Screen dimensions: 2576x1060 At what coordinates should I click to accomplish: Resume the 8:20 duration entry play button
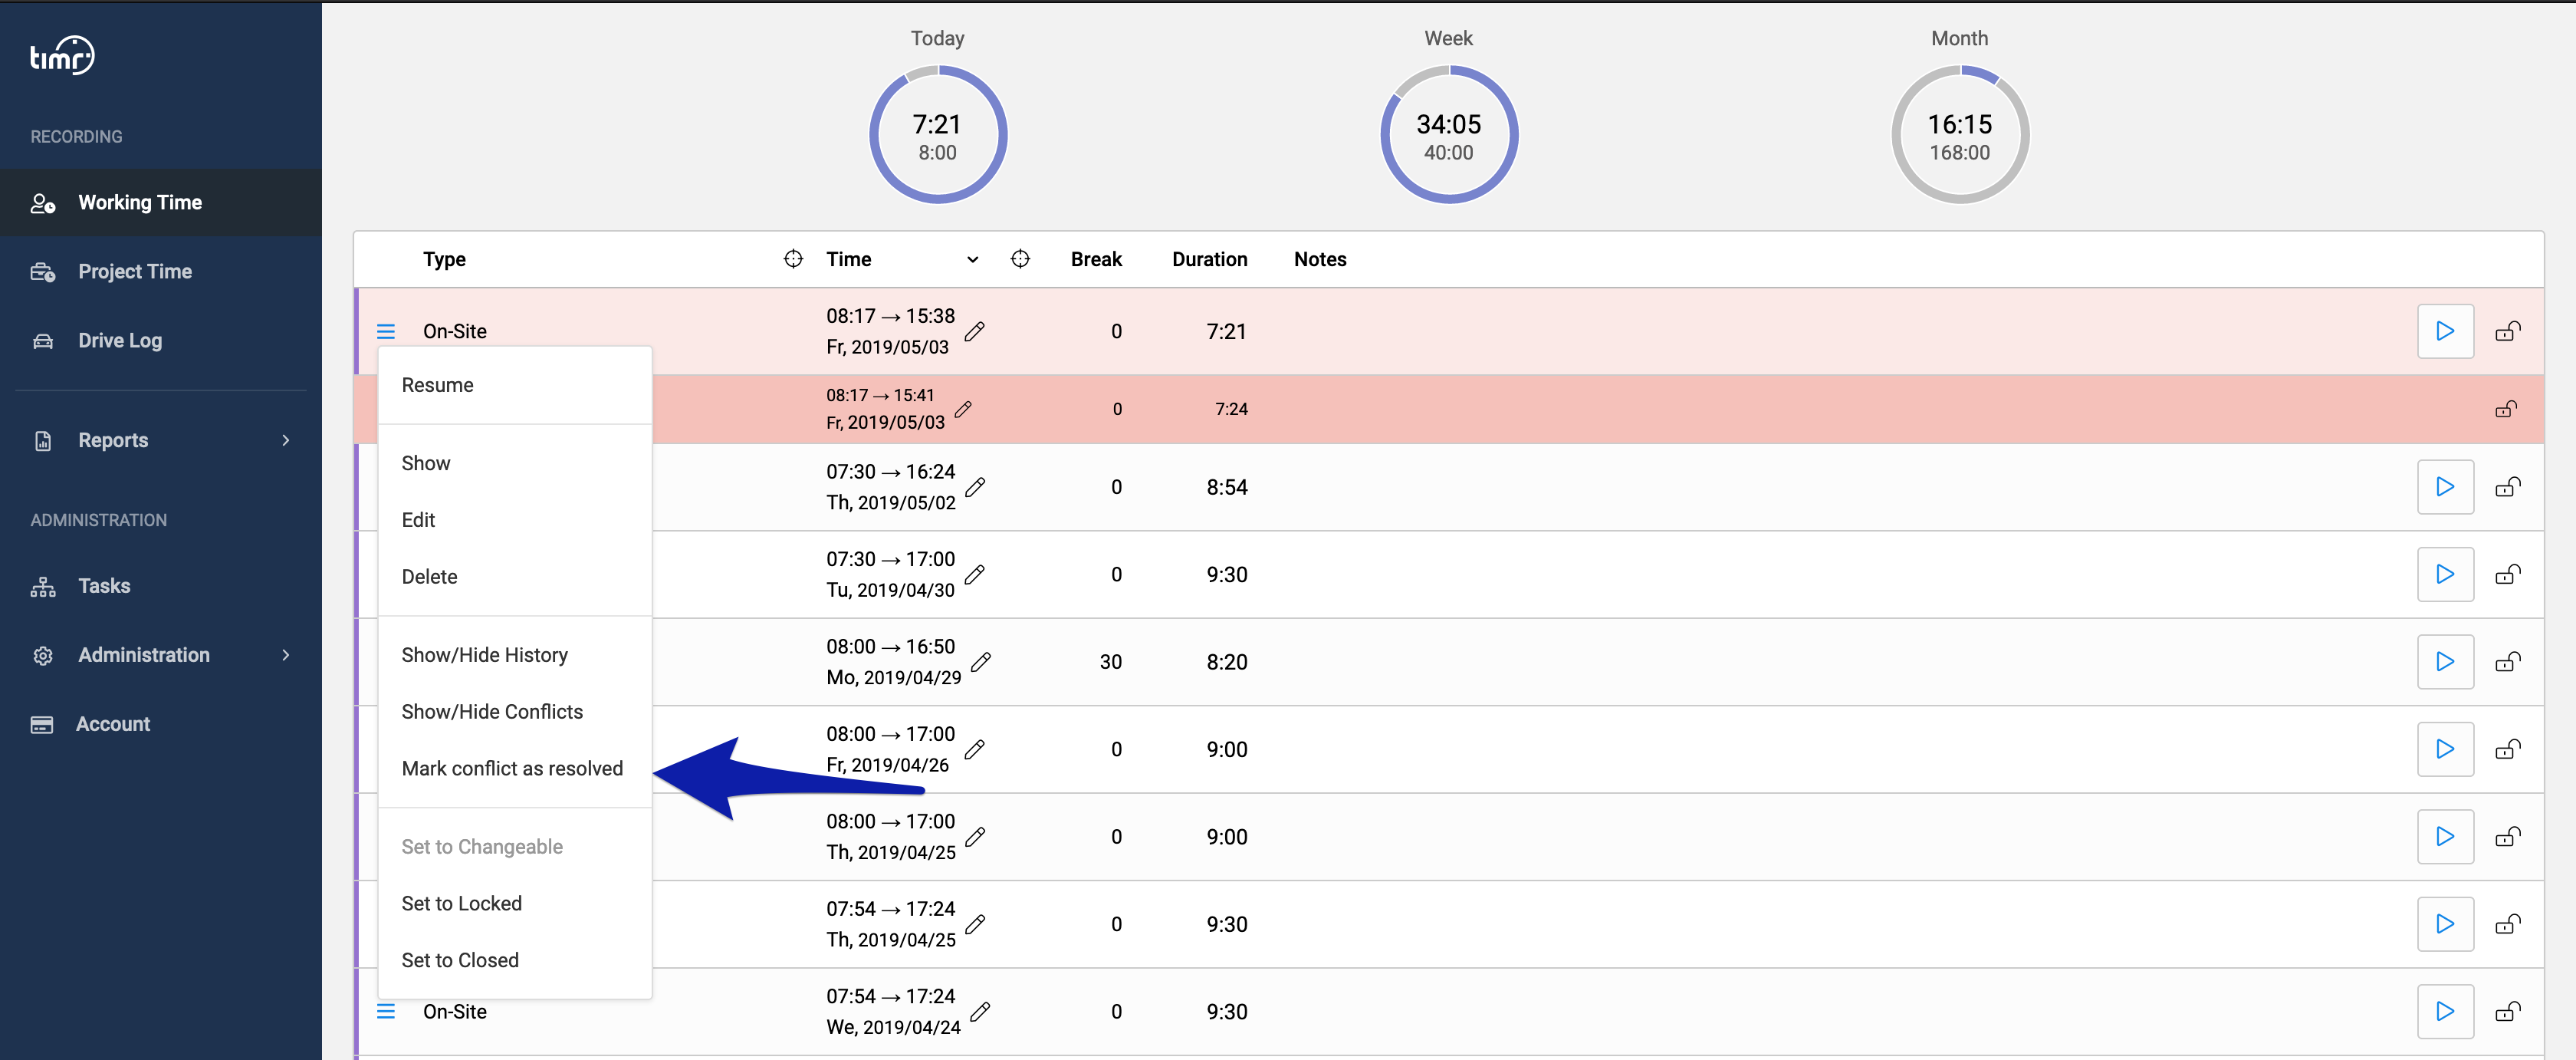point(2445,663)
